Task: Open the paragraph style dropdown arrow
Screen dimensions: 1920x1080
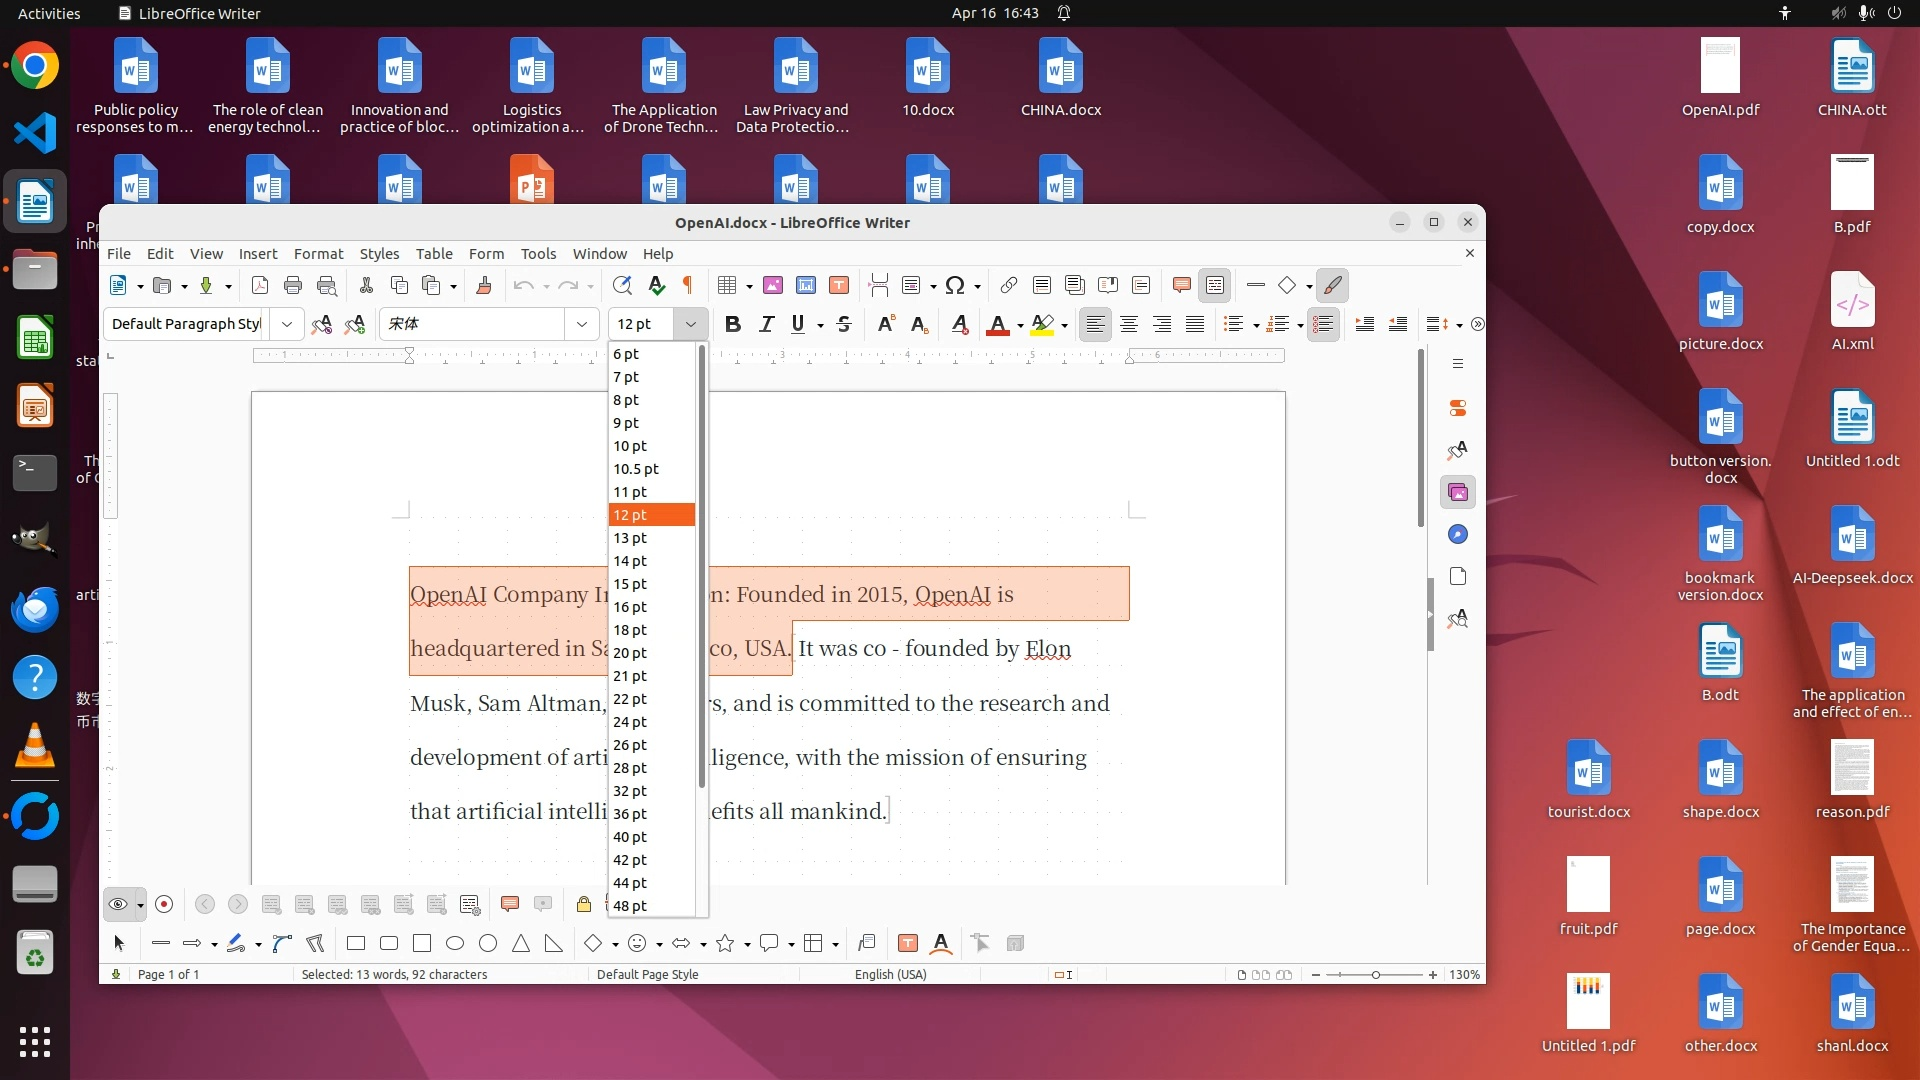Action: (x=287, y=324)
